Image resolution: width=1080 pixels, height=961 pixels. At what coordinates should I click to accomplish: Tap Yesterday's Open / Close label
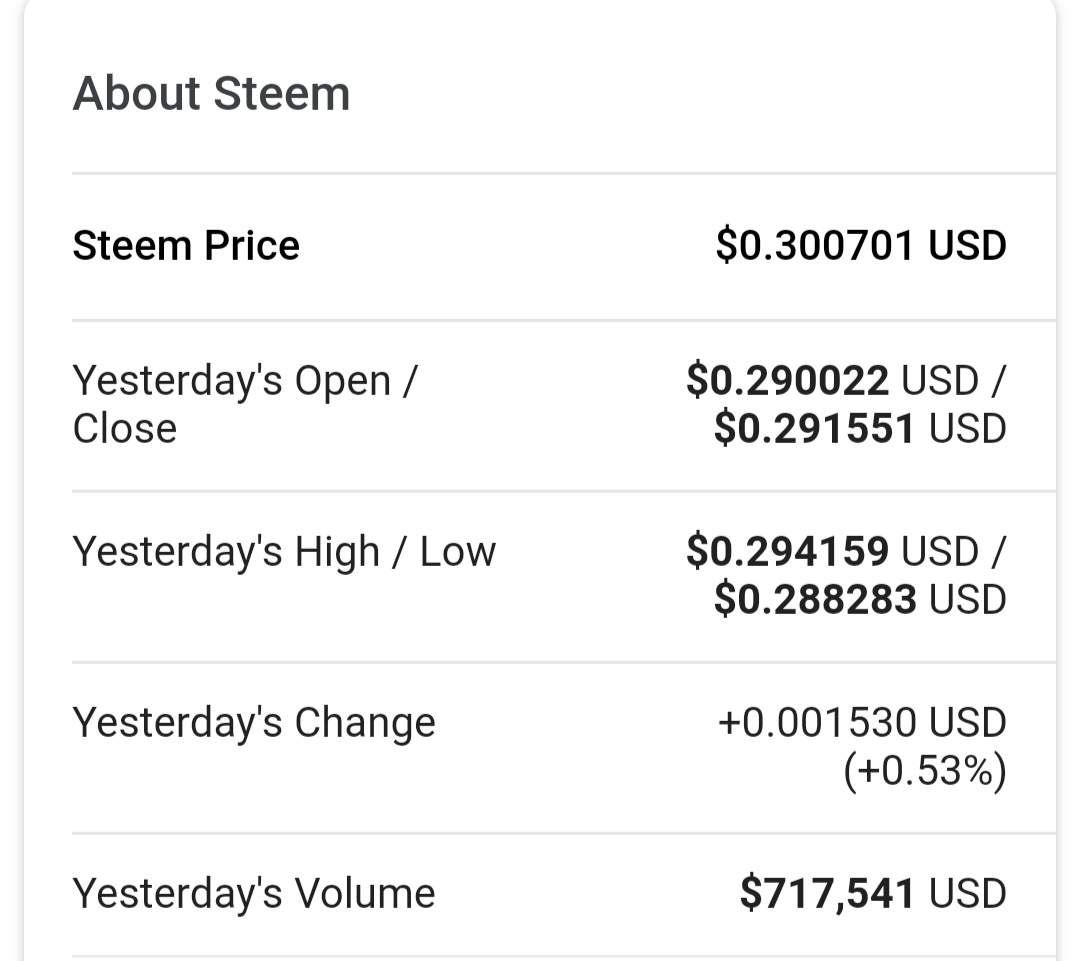pos(245,404)
